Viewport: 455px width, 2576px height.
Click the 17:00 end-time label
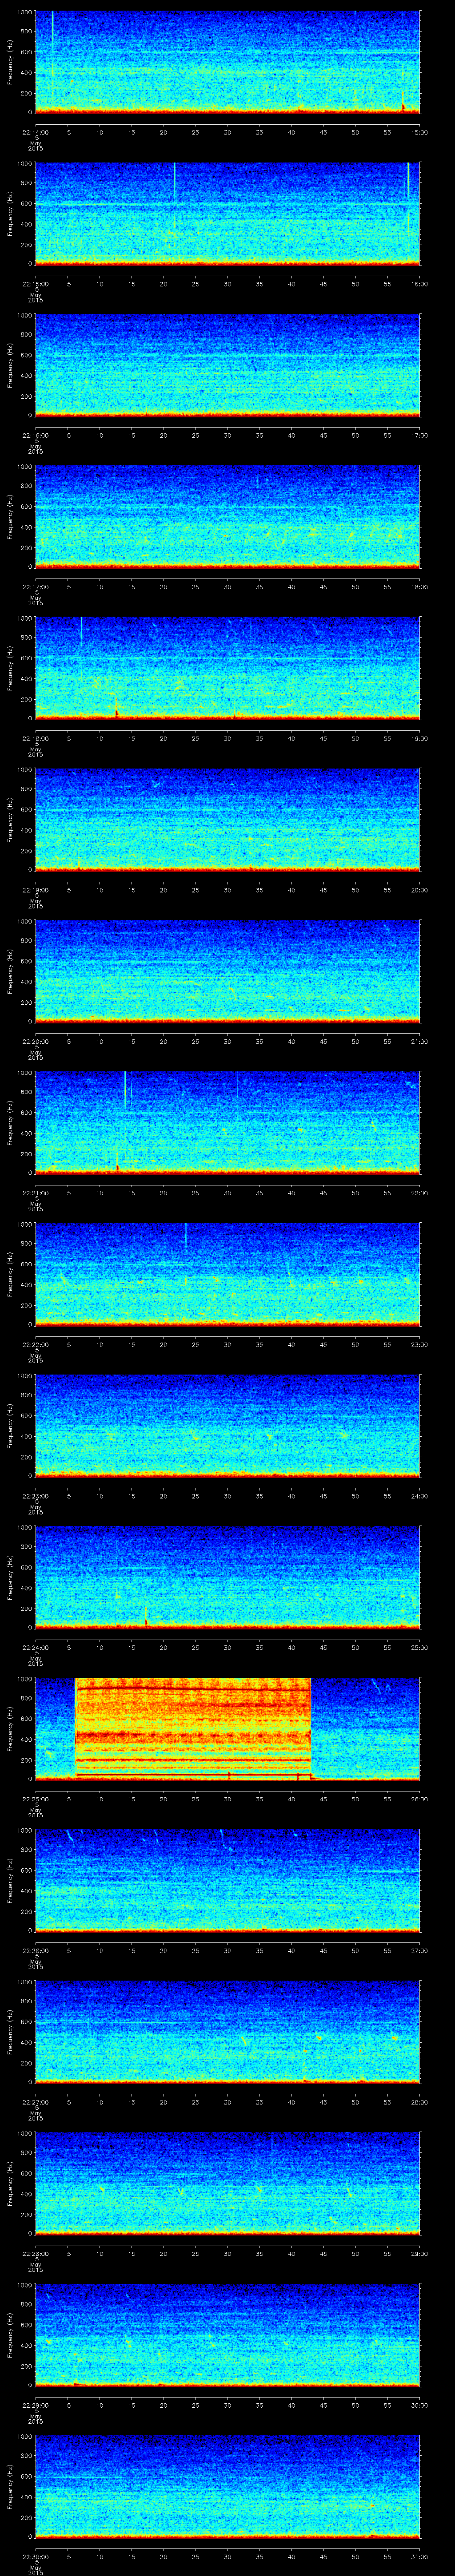[x=419, y=435]
